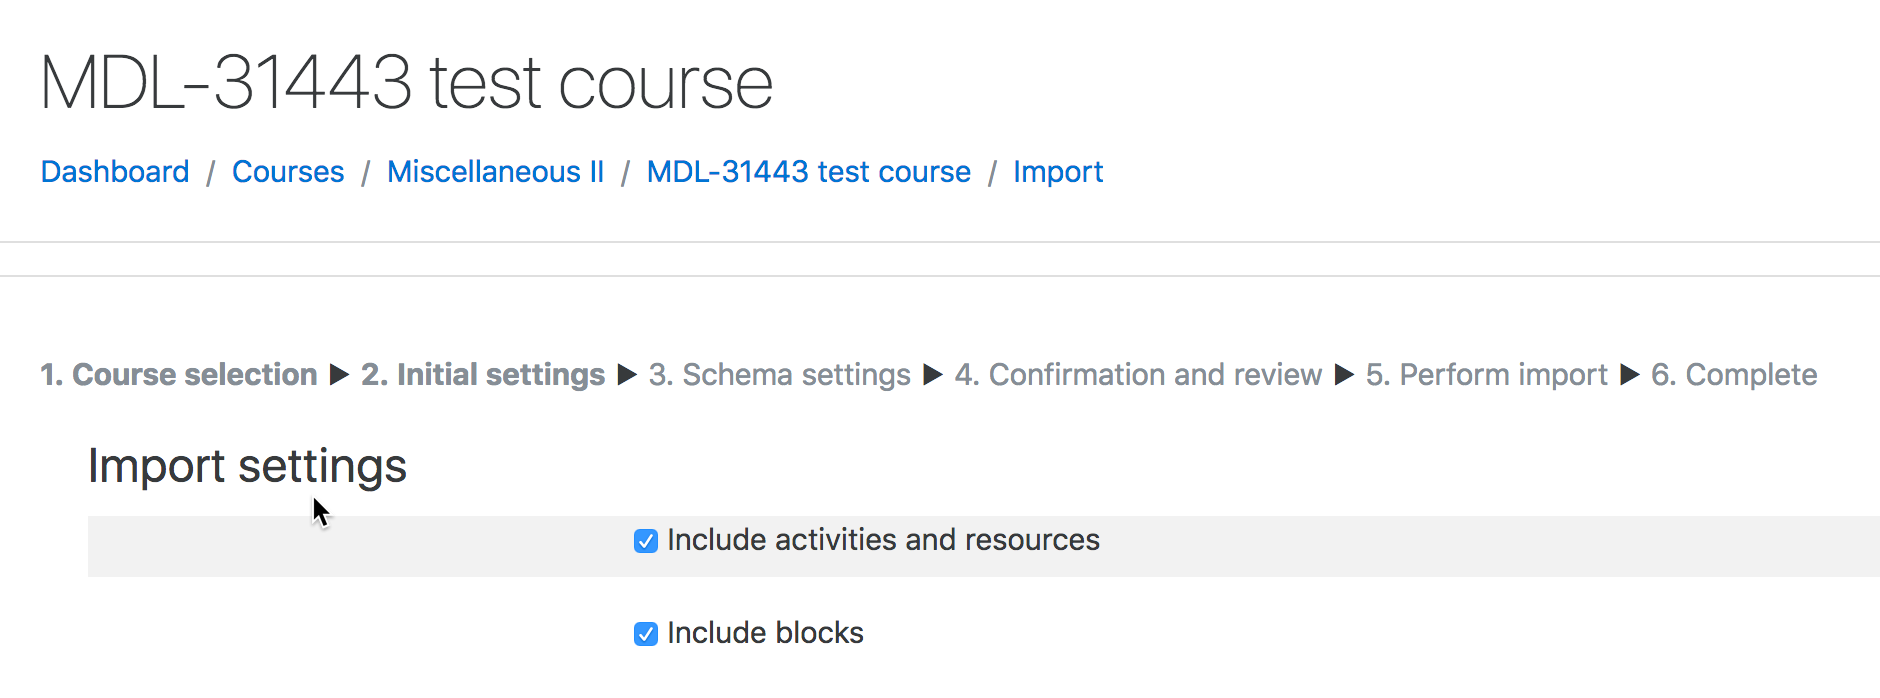Select step 1 Course selection
The image size is (1880, 698).
pyautogui.click(x=179, y=375)
